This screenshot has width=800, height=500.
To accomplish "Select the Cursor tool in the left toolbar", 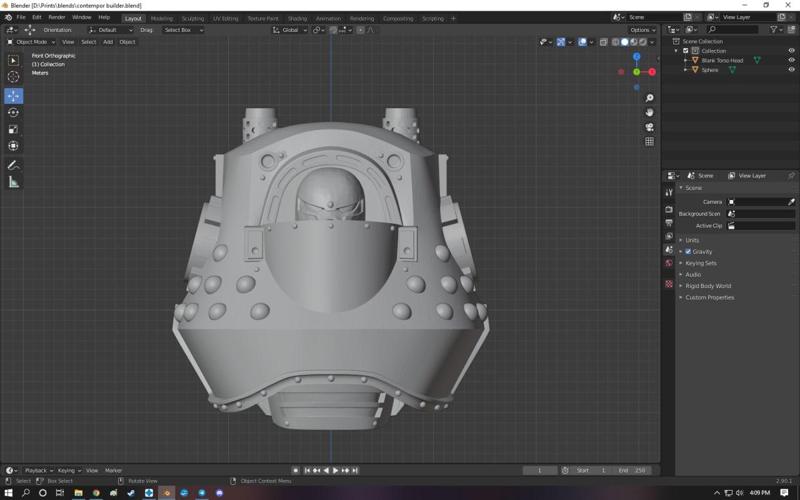I will tap(13, 77).
